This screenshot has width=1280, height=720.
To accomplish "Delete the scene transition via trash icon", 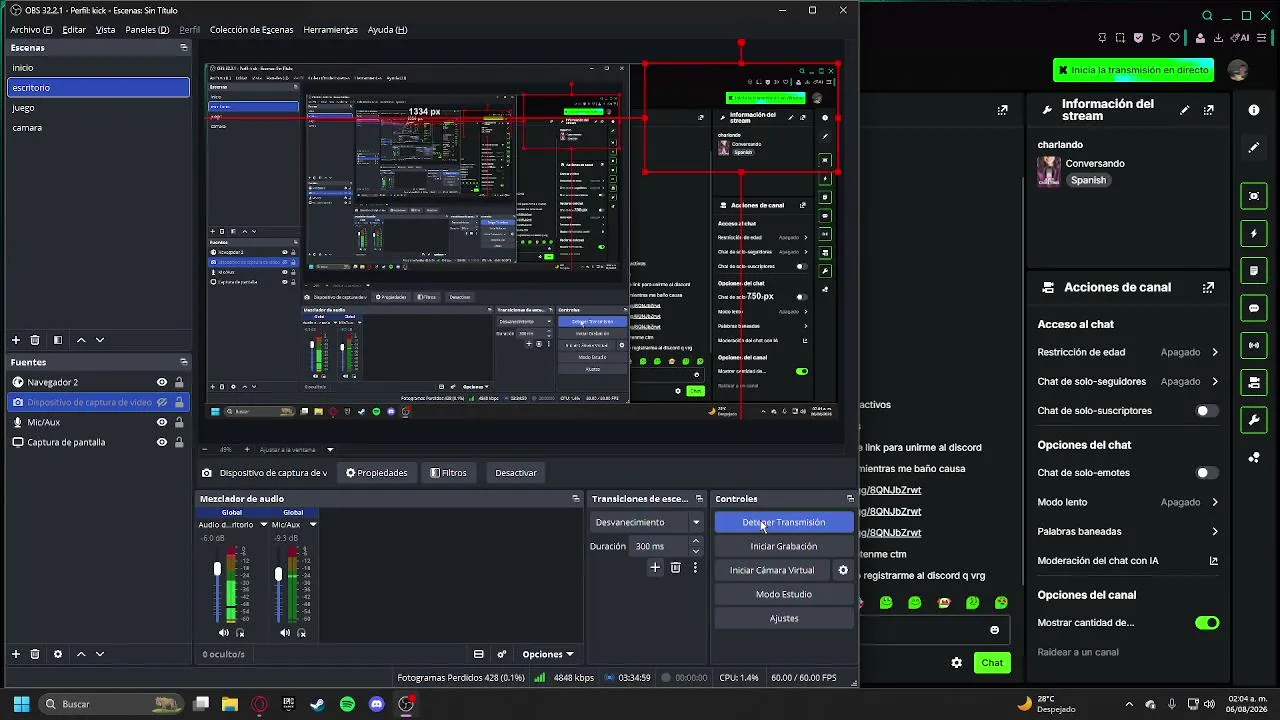I will point(676,568).
